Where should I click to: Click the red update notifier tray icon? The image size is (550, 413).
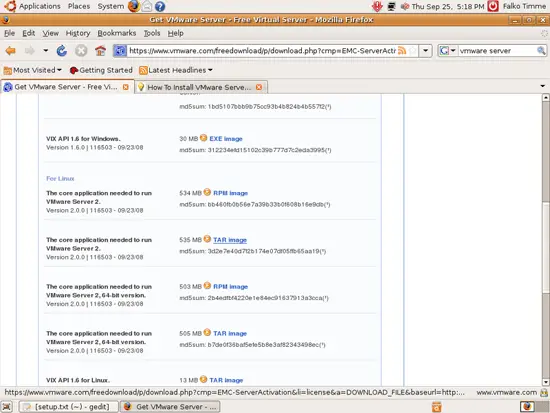tap(377, 6)
